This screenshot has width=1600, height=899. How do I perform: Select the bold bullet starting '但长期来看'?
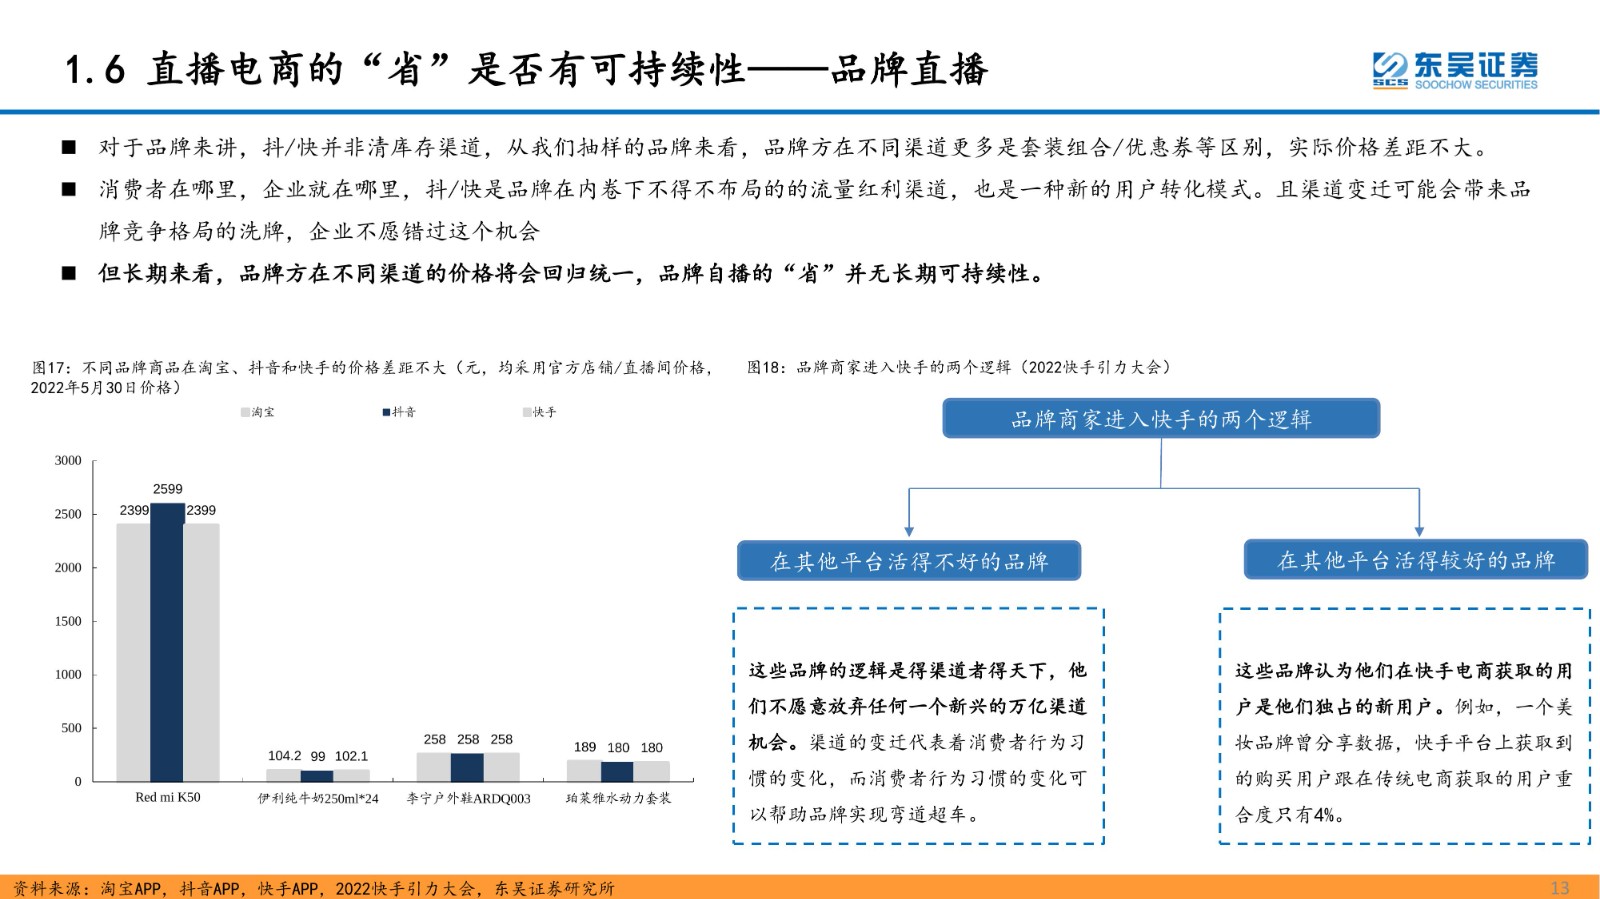[x=573, y=274]
